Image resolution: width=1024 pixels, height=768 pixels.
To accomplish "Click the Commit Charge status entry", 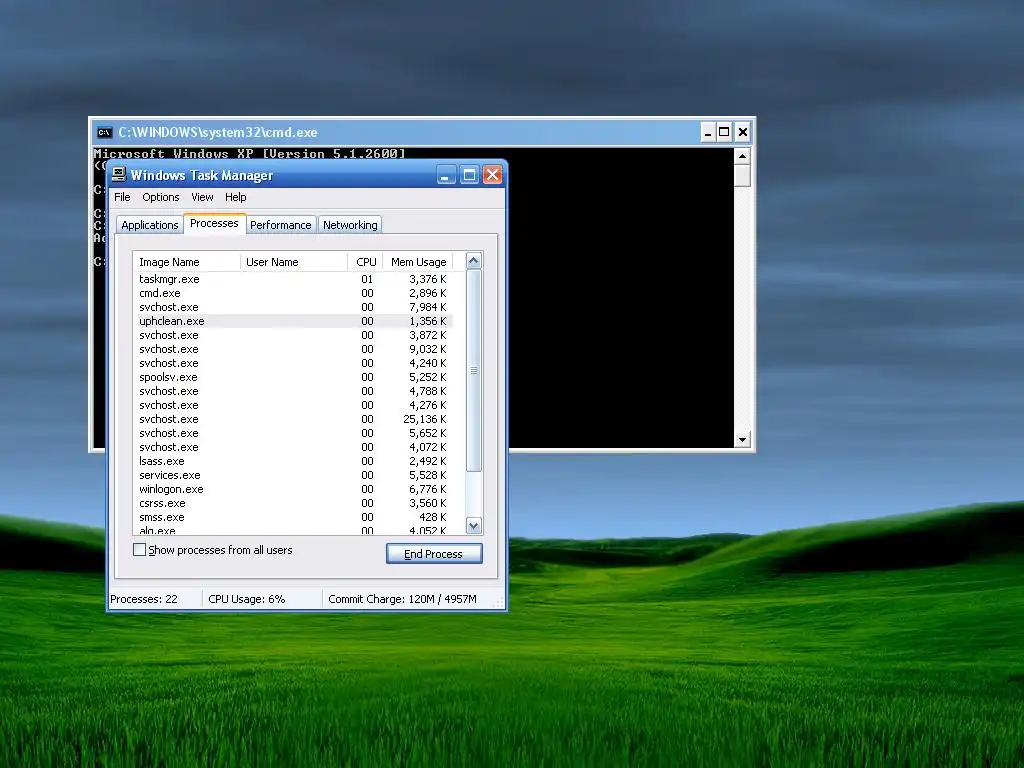I will 403,599.
